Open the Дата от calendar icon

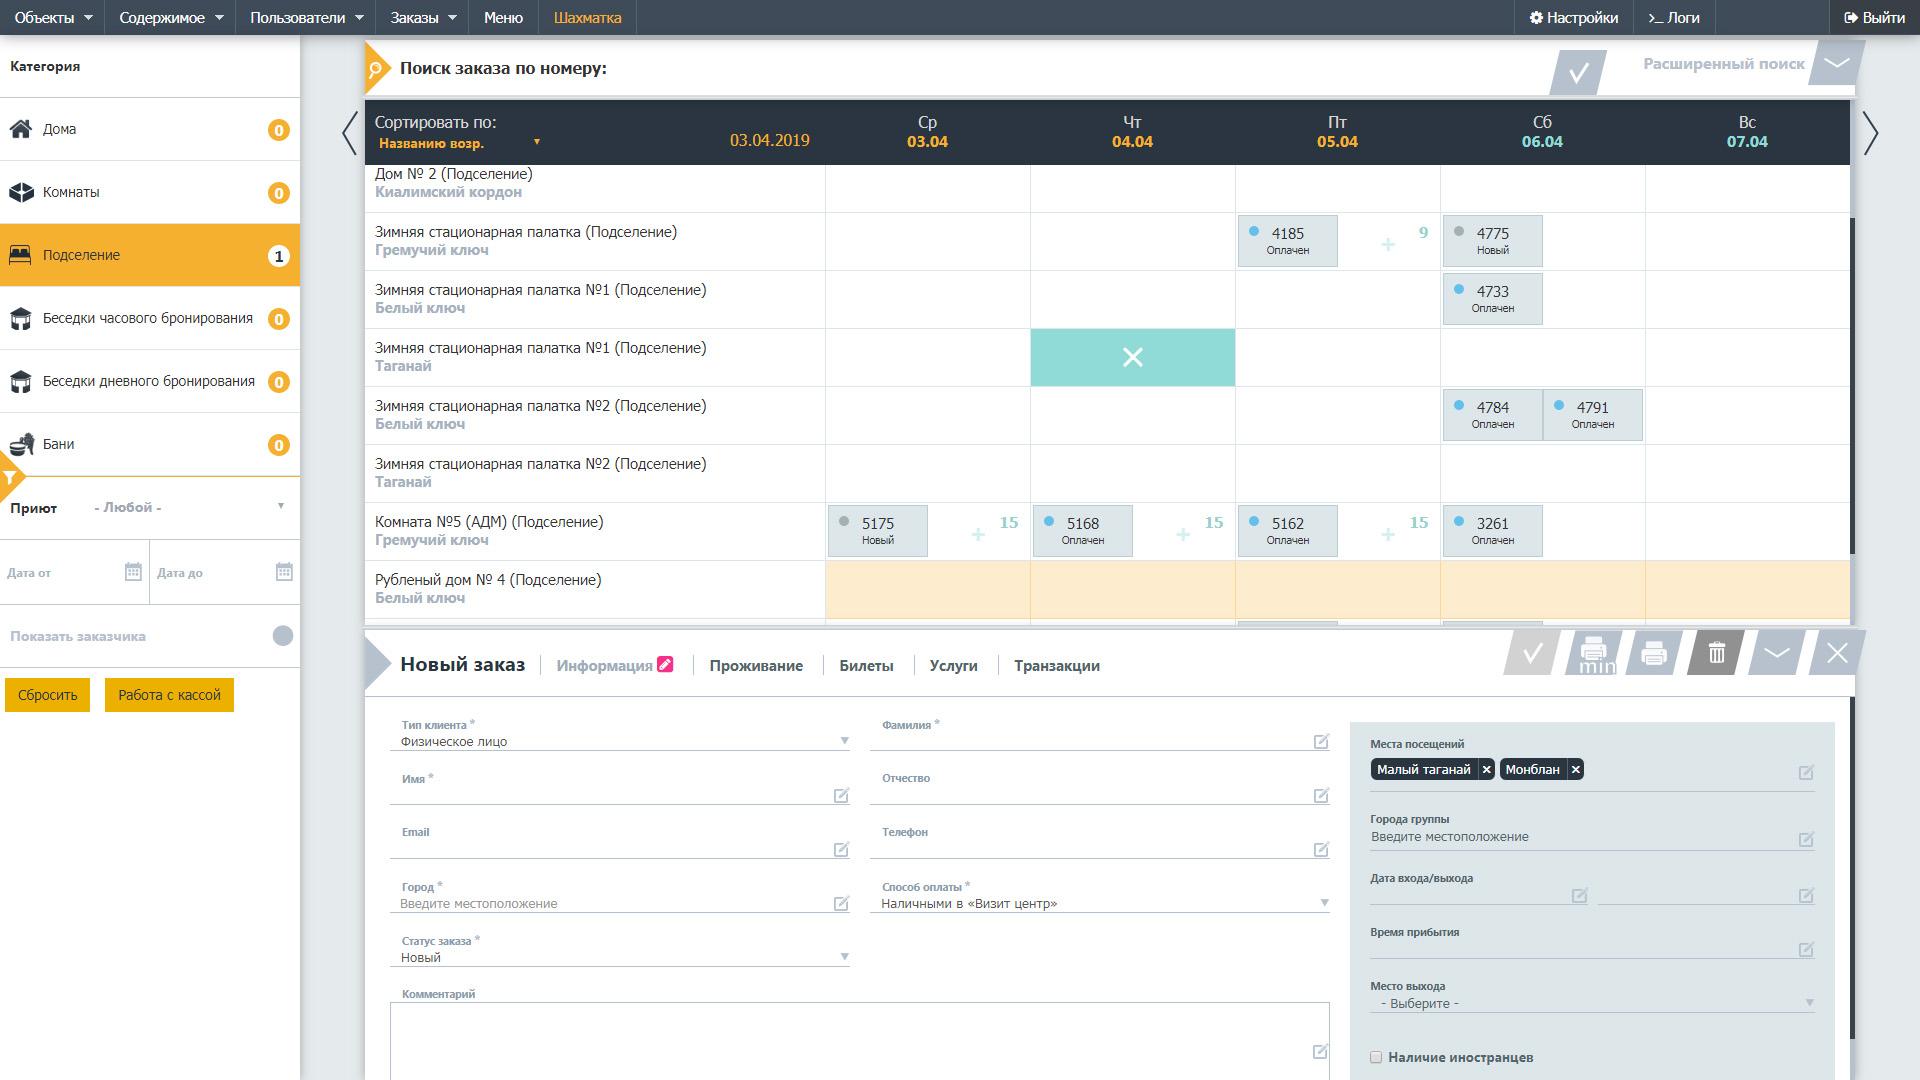point(133,572)
